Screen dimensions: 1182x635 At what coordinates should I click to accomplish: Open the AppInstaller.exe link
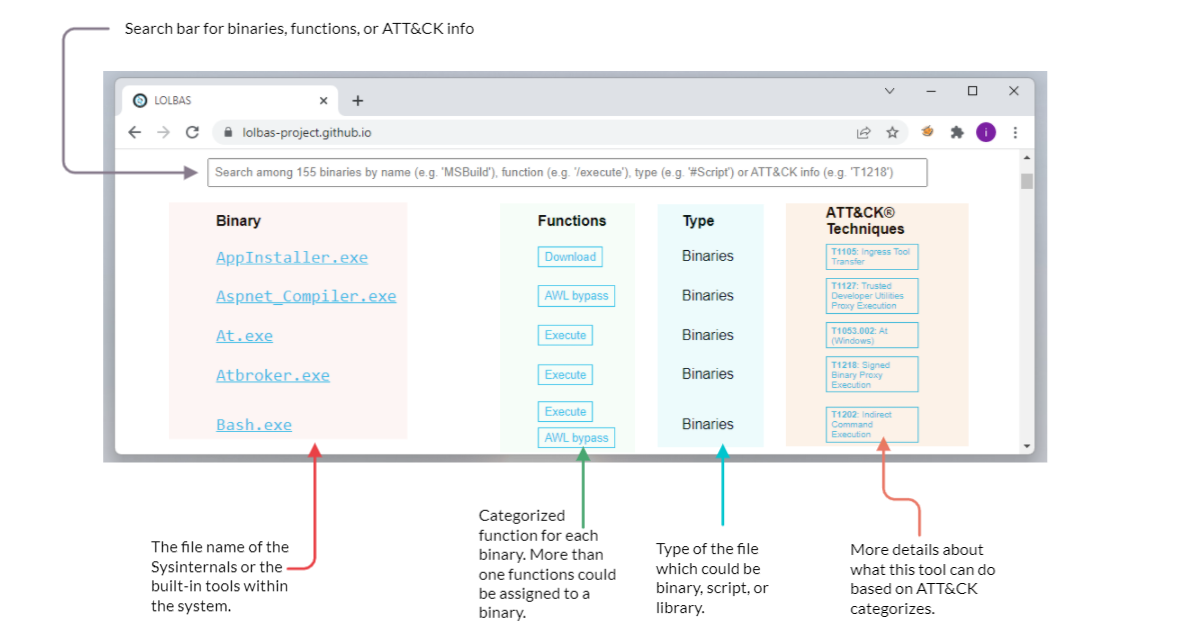click(x=292, y=258)
